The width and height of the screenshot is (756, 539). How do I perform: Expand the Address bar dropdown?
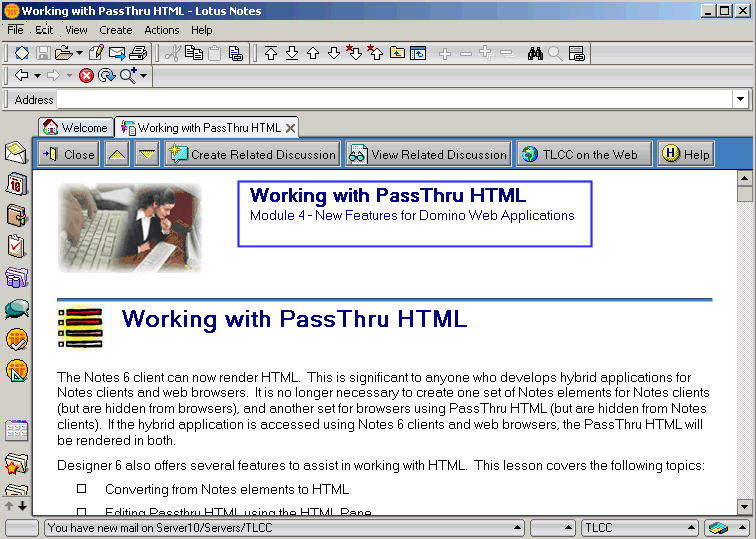740,100
